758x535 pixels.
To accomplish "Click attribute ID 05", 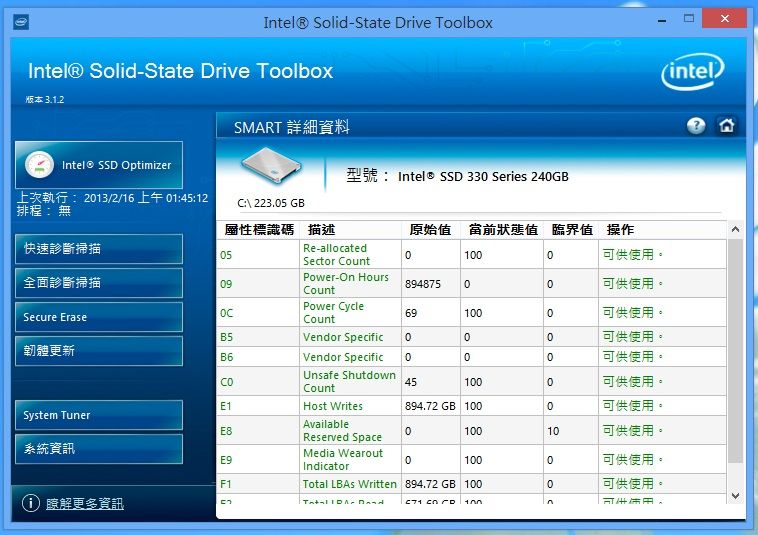I will pyautogui.click(x=226, y=255).
